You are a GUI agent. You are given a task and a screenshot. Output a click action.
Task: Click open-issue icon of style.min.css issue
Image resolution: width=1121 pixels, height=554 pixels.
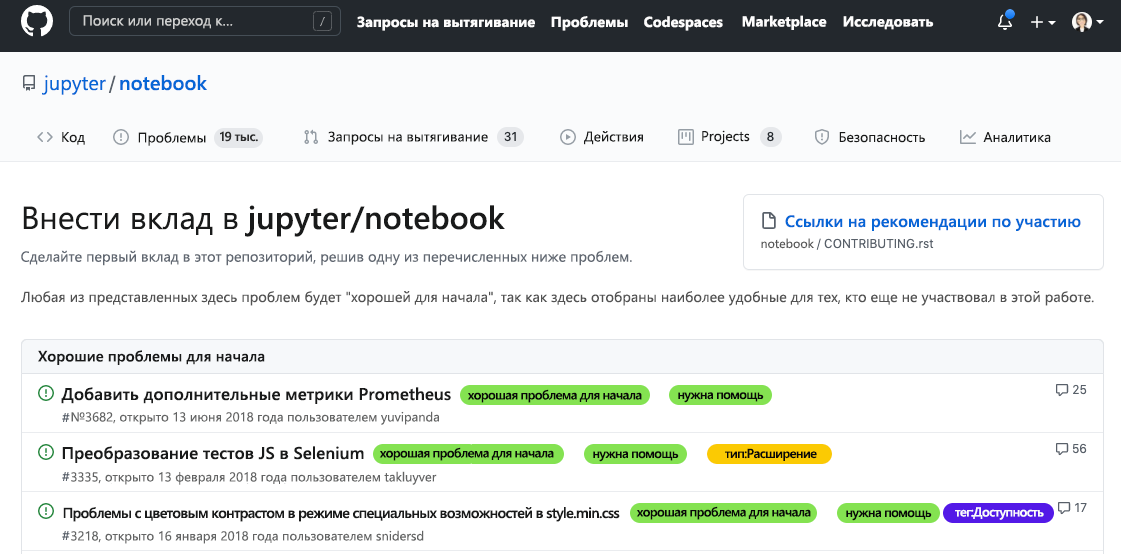click(x=46, y=511)
